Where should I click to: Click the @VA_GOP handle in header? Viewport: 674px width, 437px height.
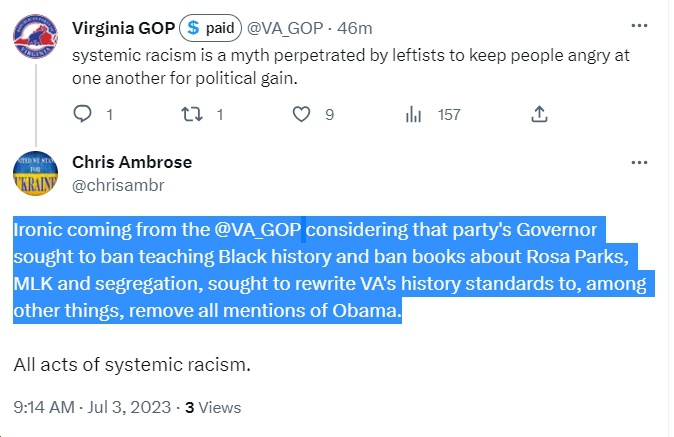pos(285,28)
